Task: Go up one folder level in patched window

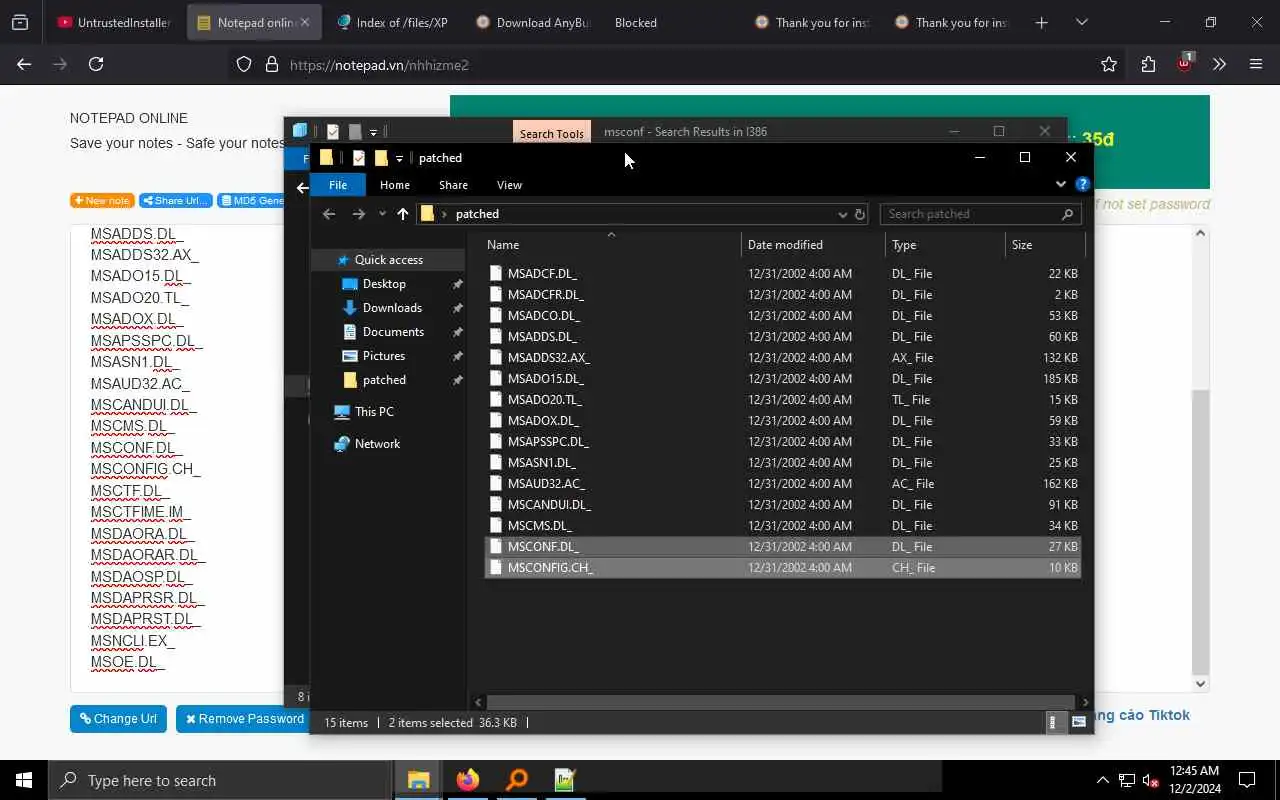Action: pos(403,214)
